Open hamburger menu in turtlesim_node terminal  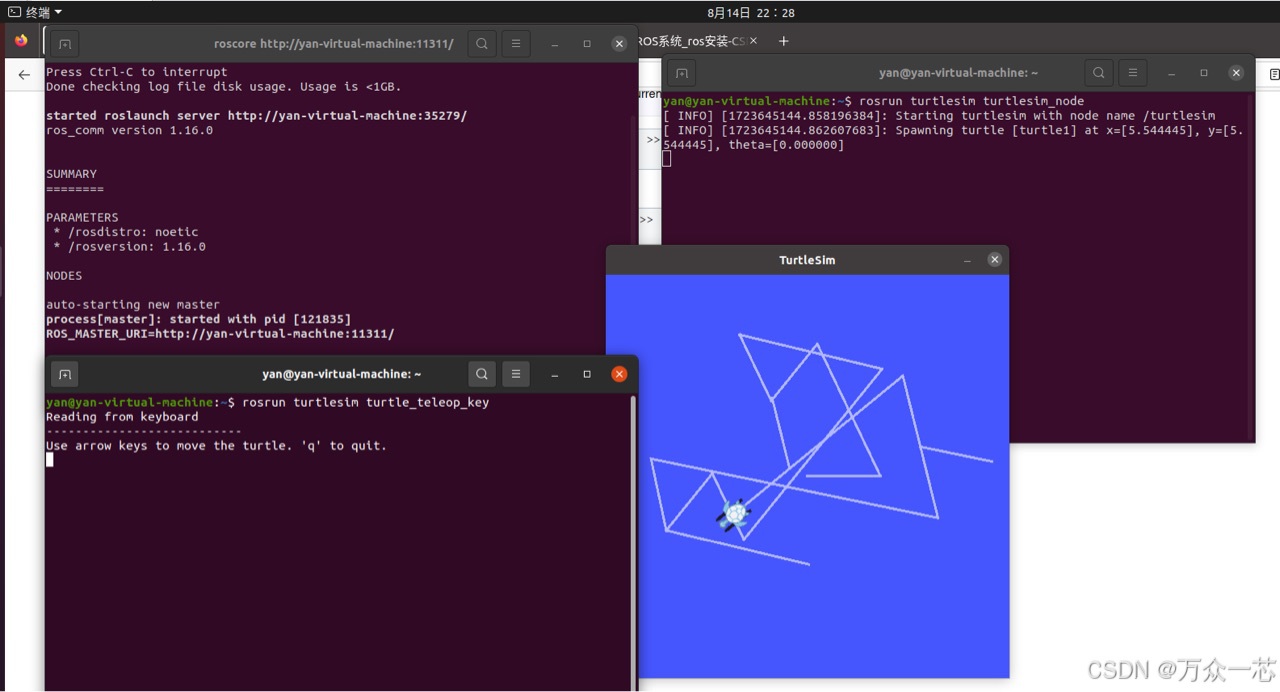click(x=1132, y=73)
